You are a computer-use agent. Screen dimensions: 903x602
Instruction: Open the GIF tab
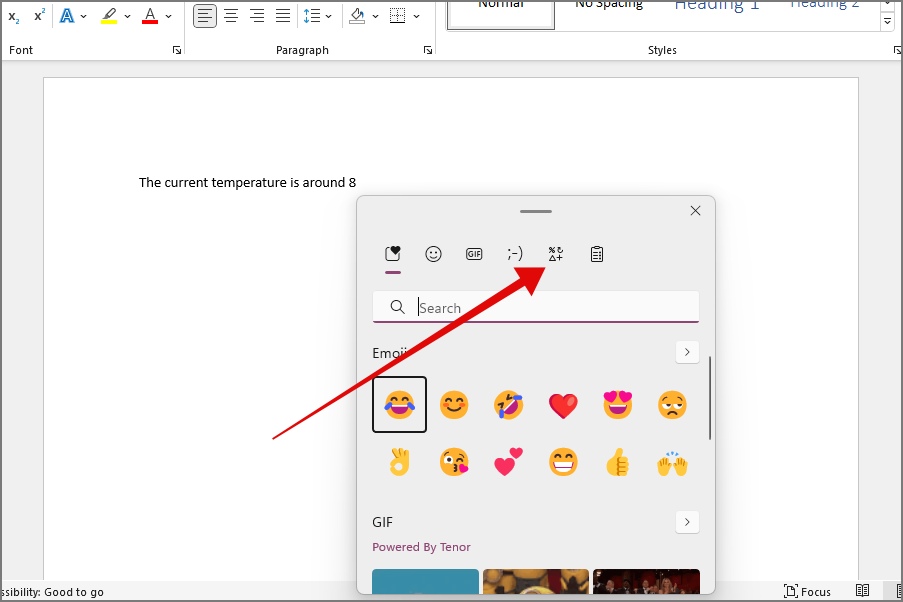[474, 254]
